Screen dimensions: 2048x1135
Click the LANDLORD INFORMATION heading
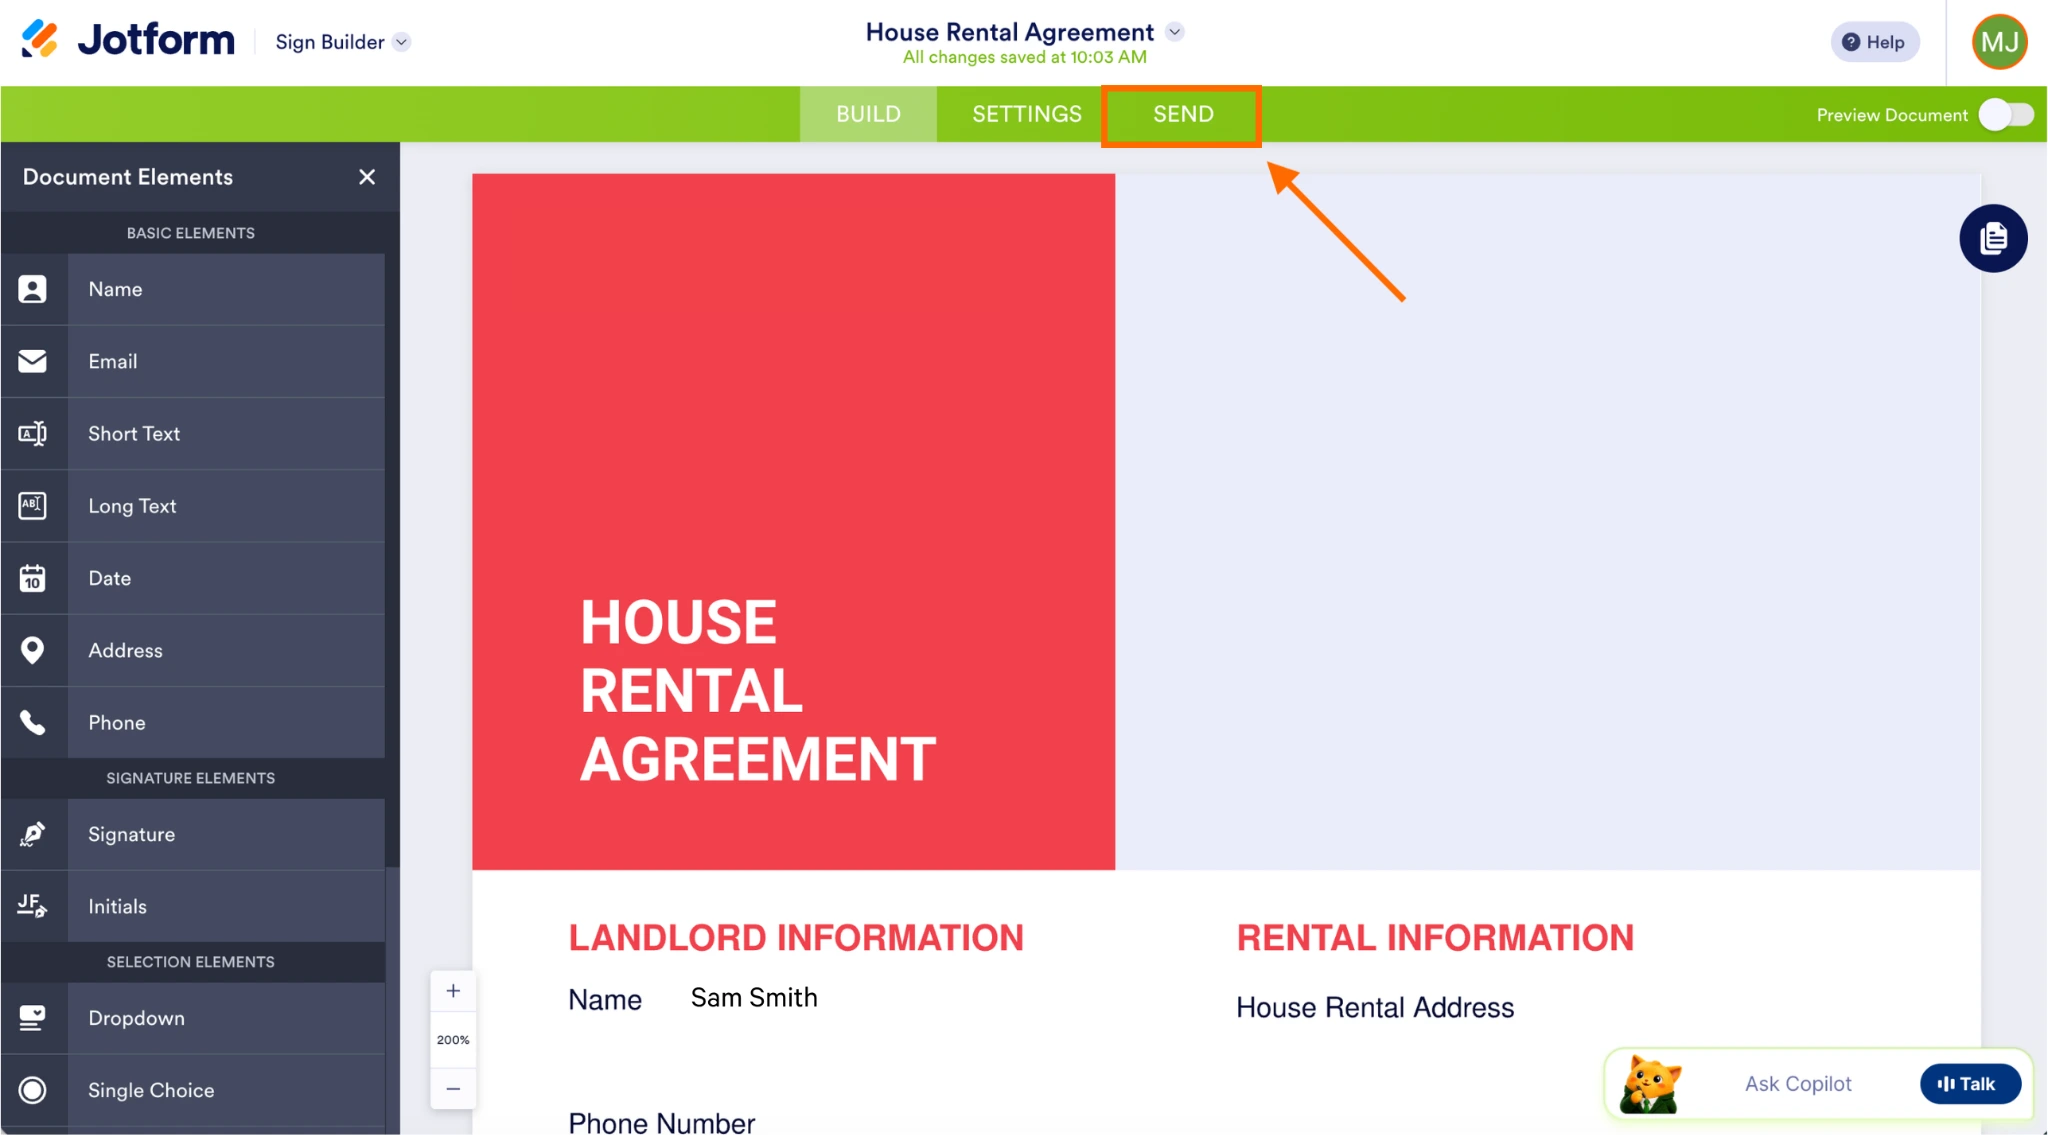pos(796,938)
